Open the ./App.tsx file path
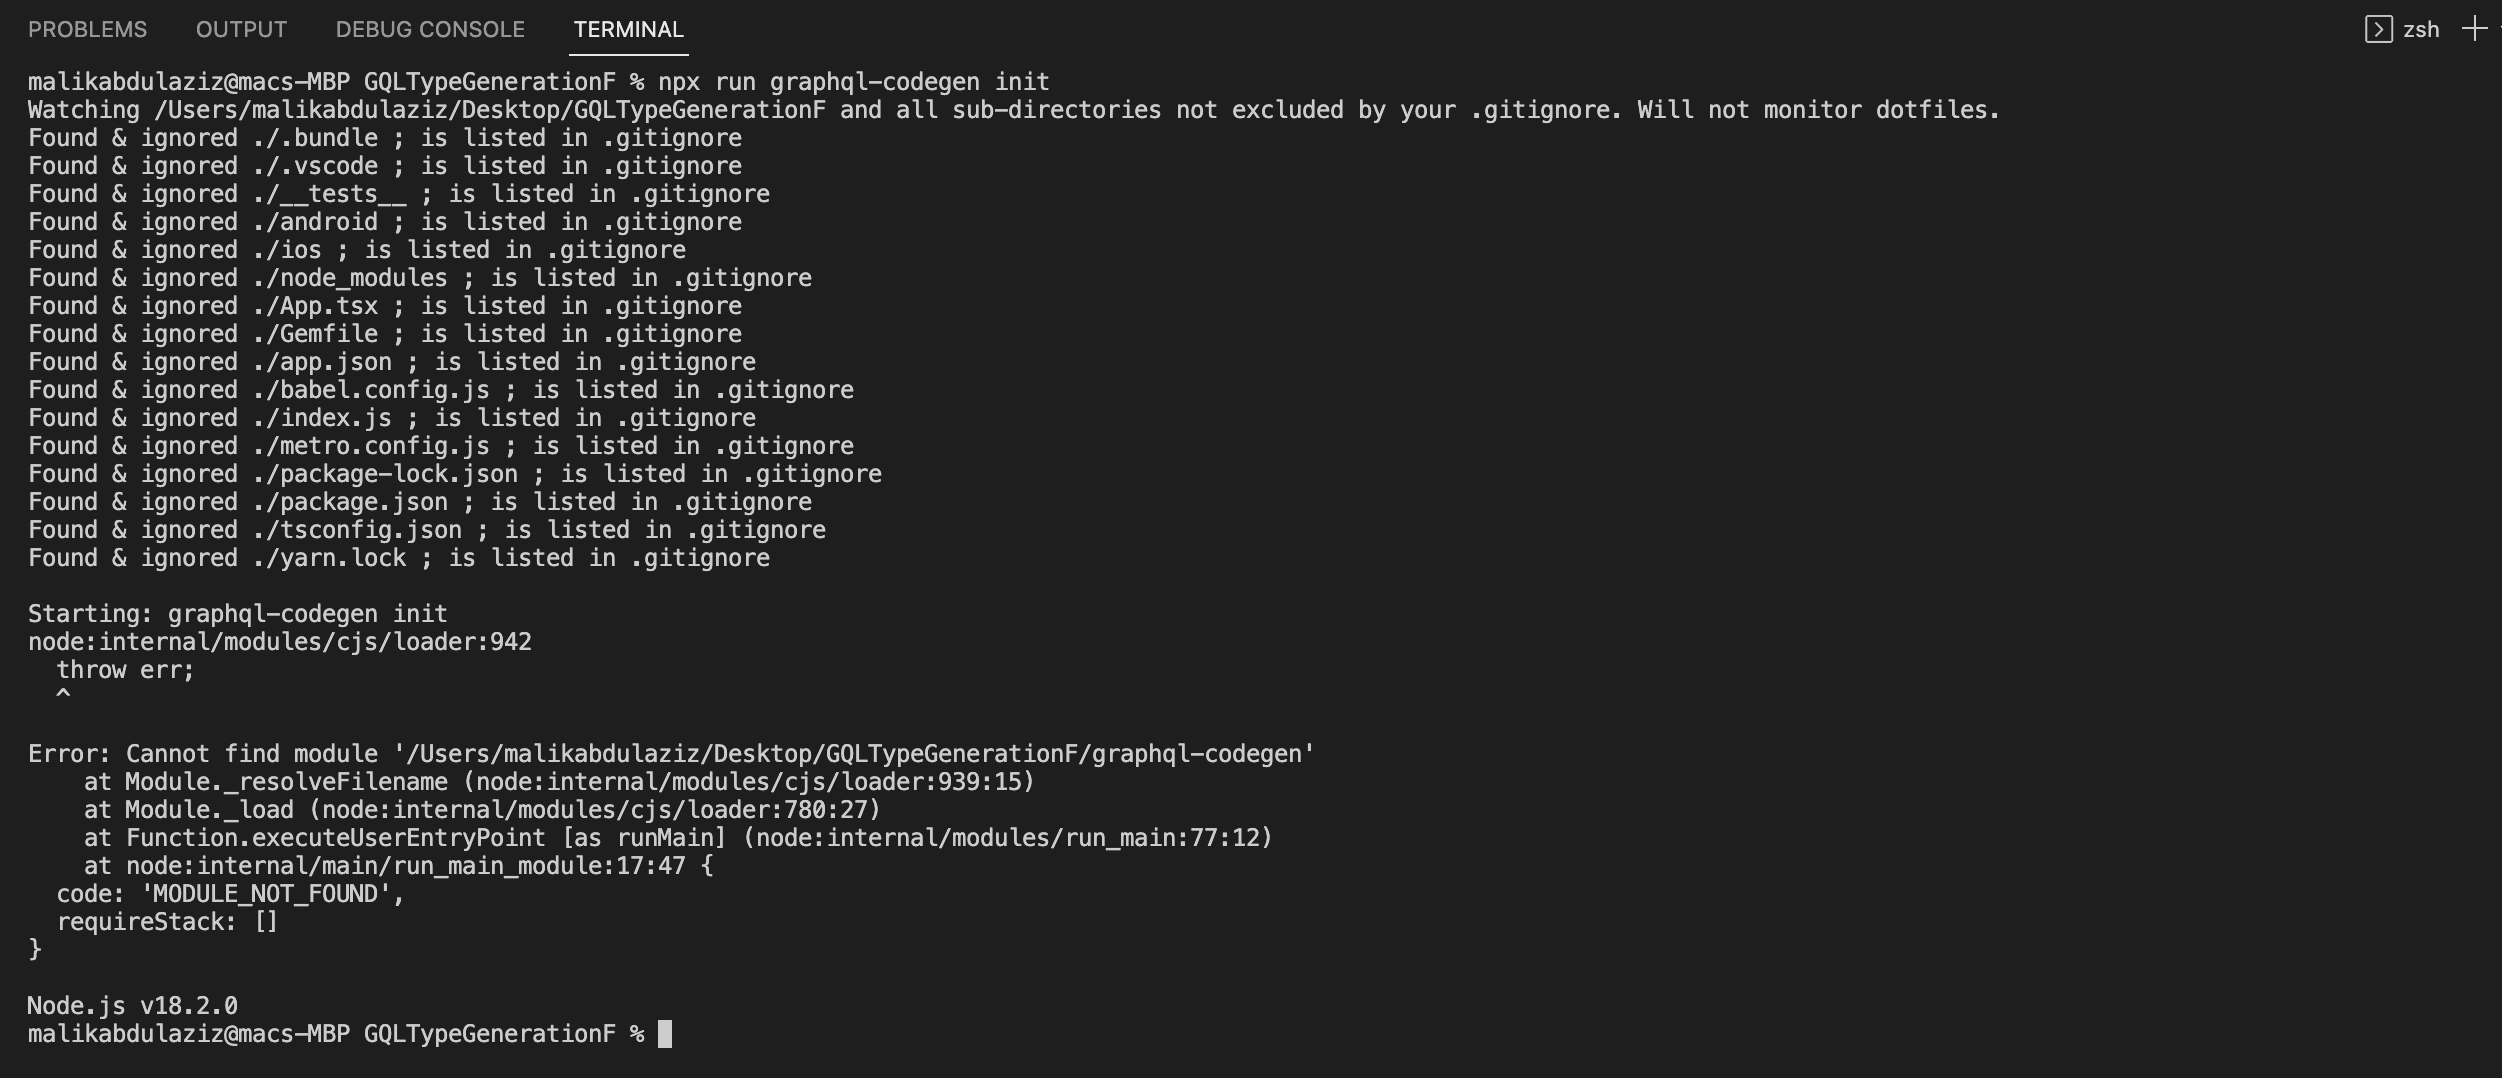The height and width of the screenshot is (1078, 2502). 315,306
